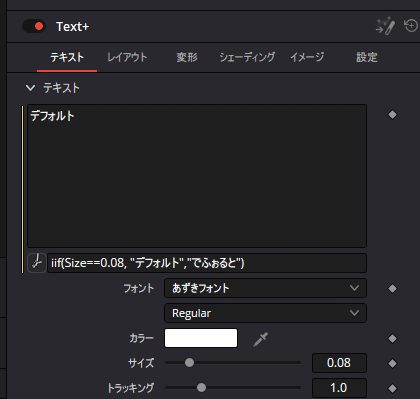The image size is (420, 399).
Task: Click the テキスト section heading
Action: tap(61, 88)
